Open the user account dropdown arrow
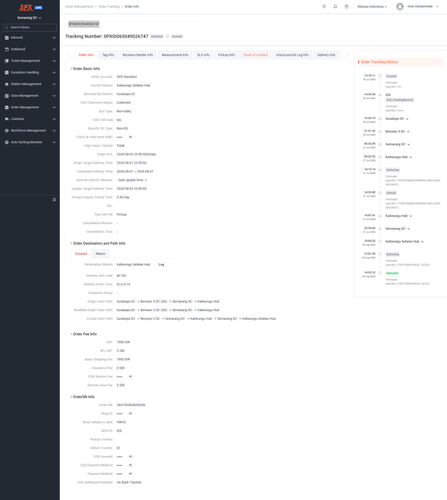 [x=437, y=6]
